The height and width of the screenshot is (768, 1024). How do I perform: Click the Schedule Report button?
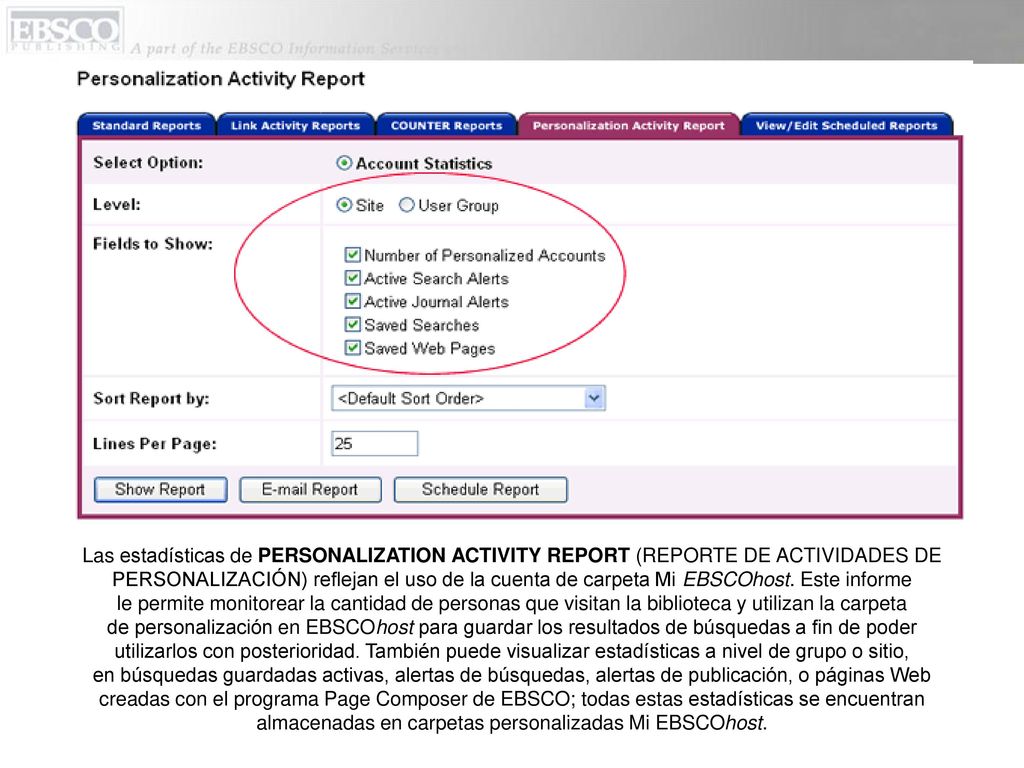481,489
